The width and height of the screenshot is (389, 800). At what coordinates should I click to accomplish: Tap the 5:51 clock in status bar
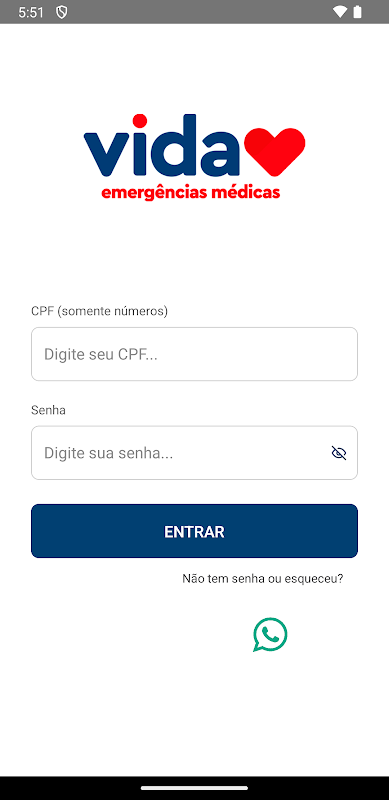(x=31, y=12)
